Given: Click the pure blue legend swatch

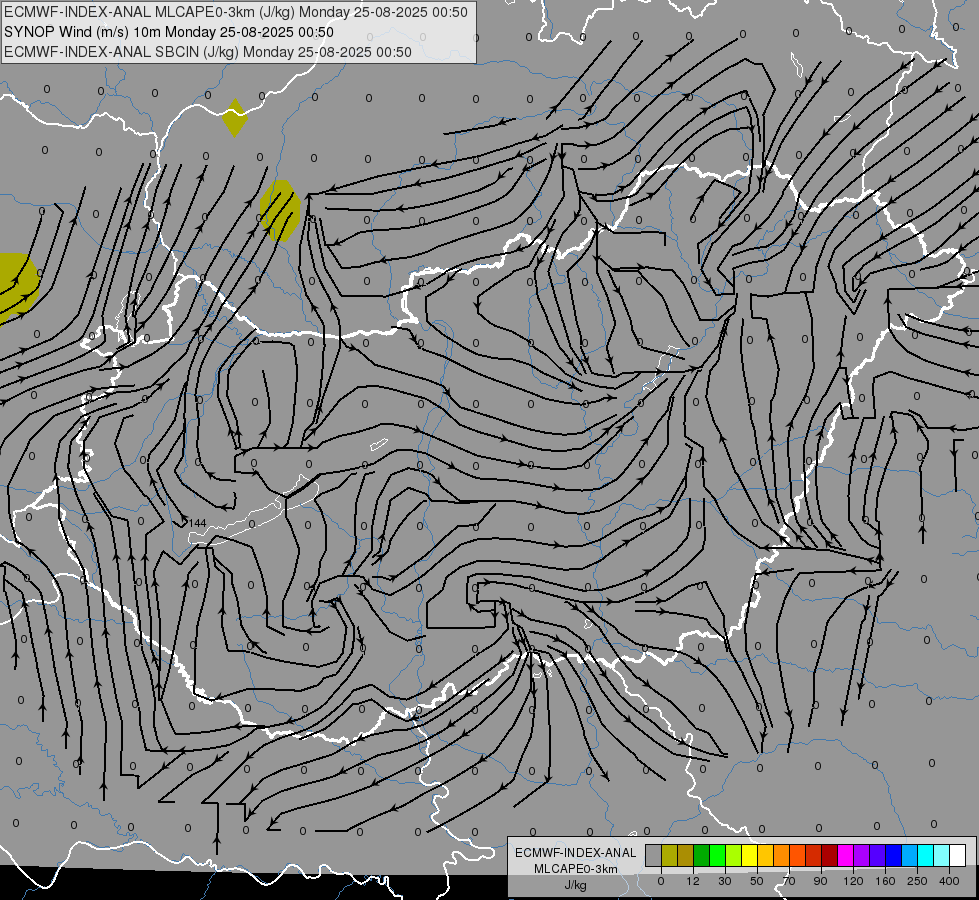Looking at the screenshot, I should point(893,855).
